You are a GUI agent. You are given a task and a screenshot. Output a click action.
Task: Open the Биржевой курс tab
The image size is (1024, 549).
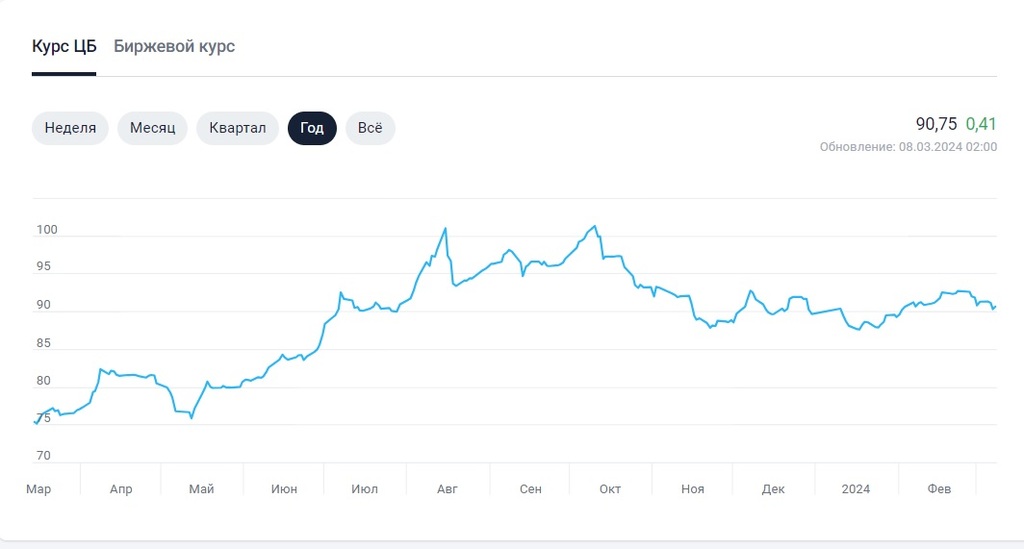174,46
